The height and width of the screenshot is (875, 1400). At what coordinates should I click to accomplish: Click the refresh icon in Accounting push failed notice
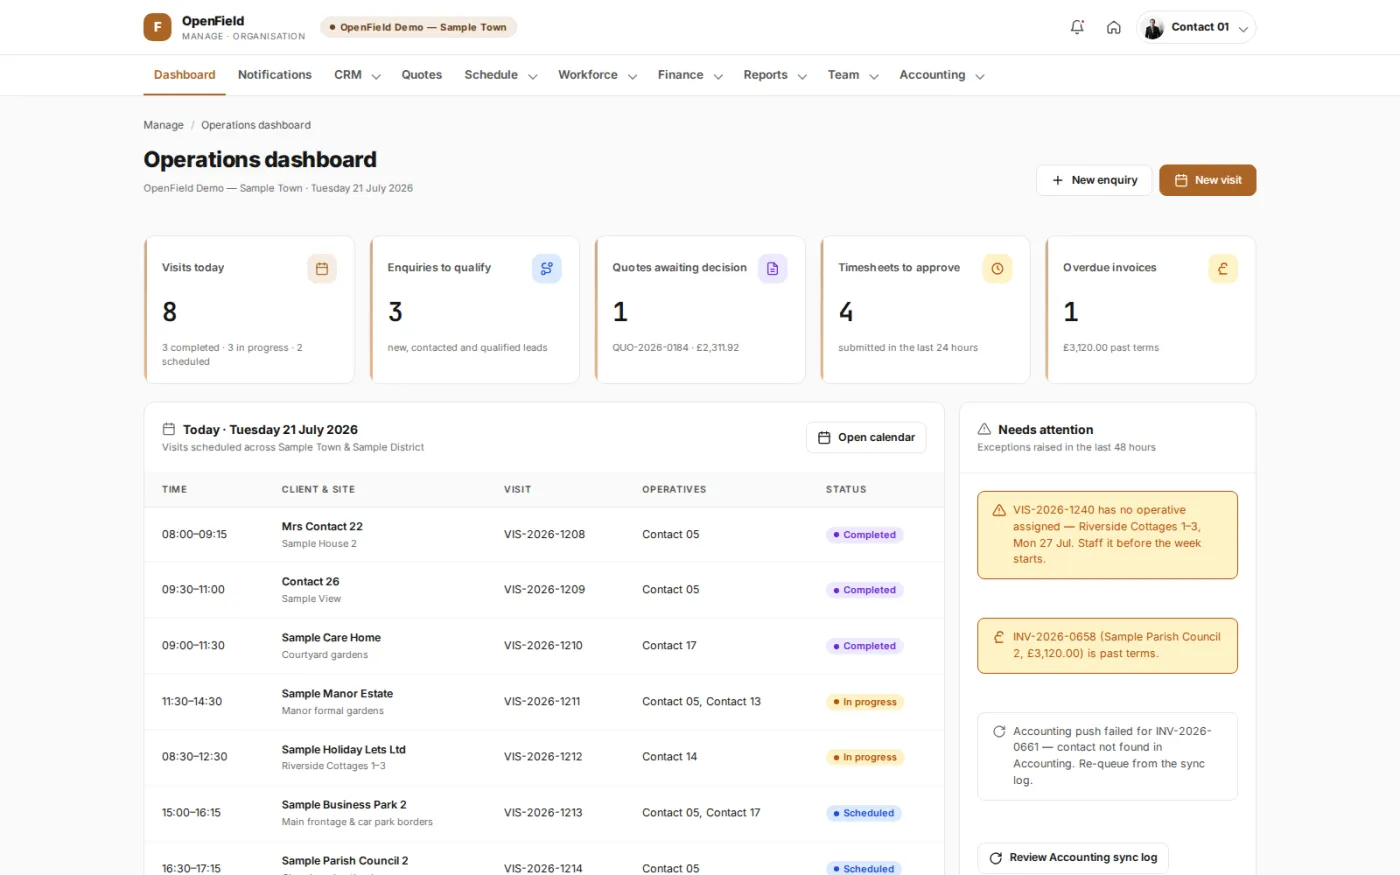(998, 731)
